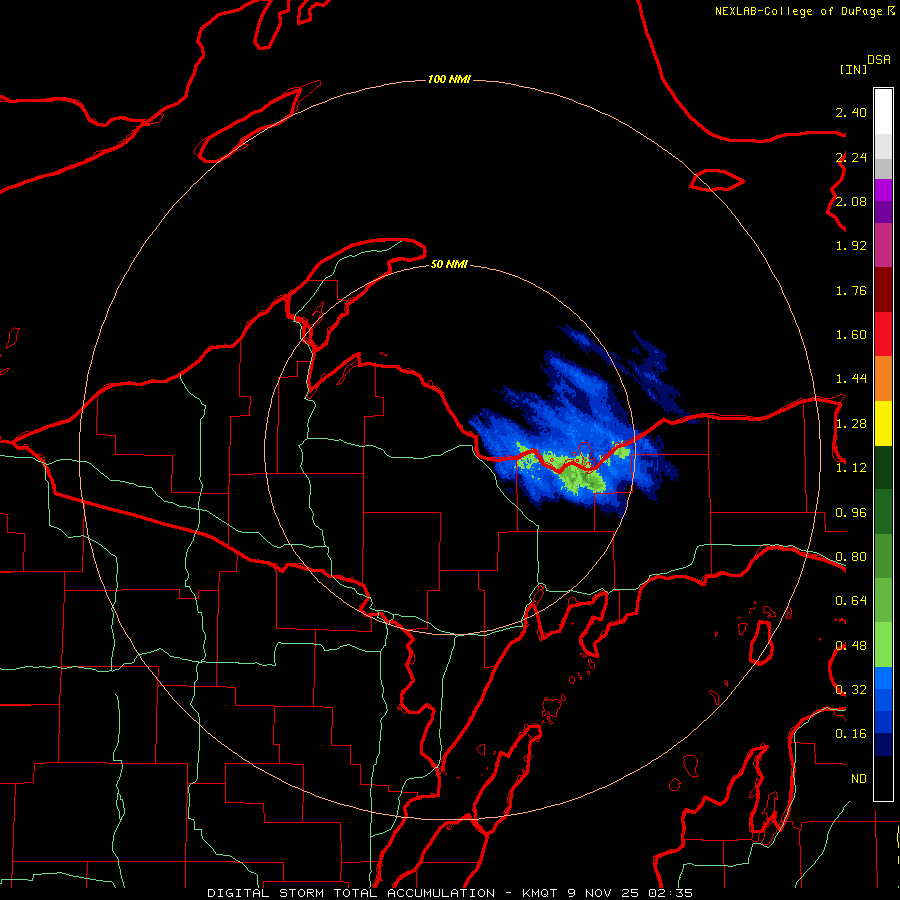Select the light green swatch beside 0.48
Screen dimensions: 900x900
(x=883, y=645)
